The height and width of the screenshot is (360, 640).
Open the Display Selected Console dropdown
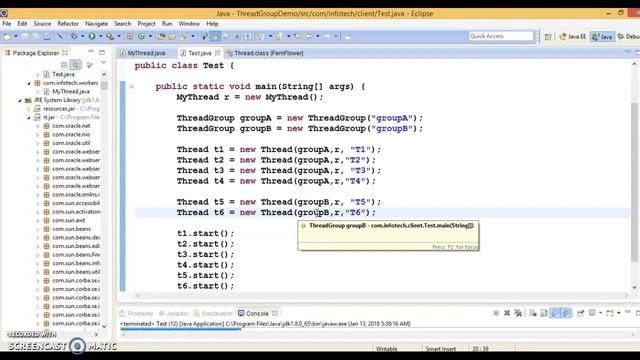[x=600, y=313]
